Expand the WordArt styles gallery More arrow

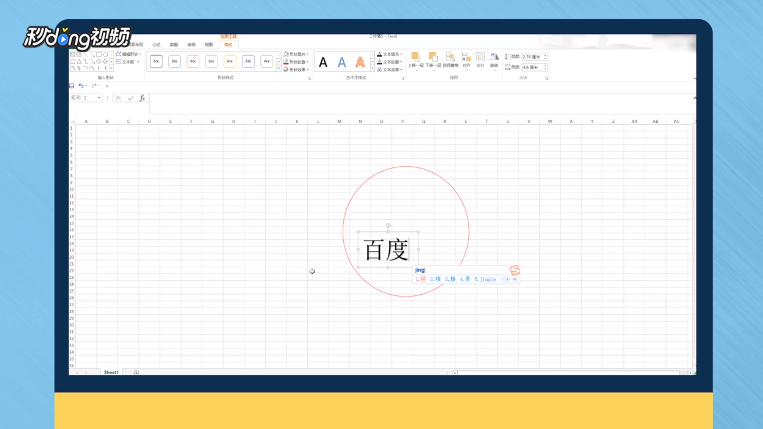(x=372, y=69)
